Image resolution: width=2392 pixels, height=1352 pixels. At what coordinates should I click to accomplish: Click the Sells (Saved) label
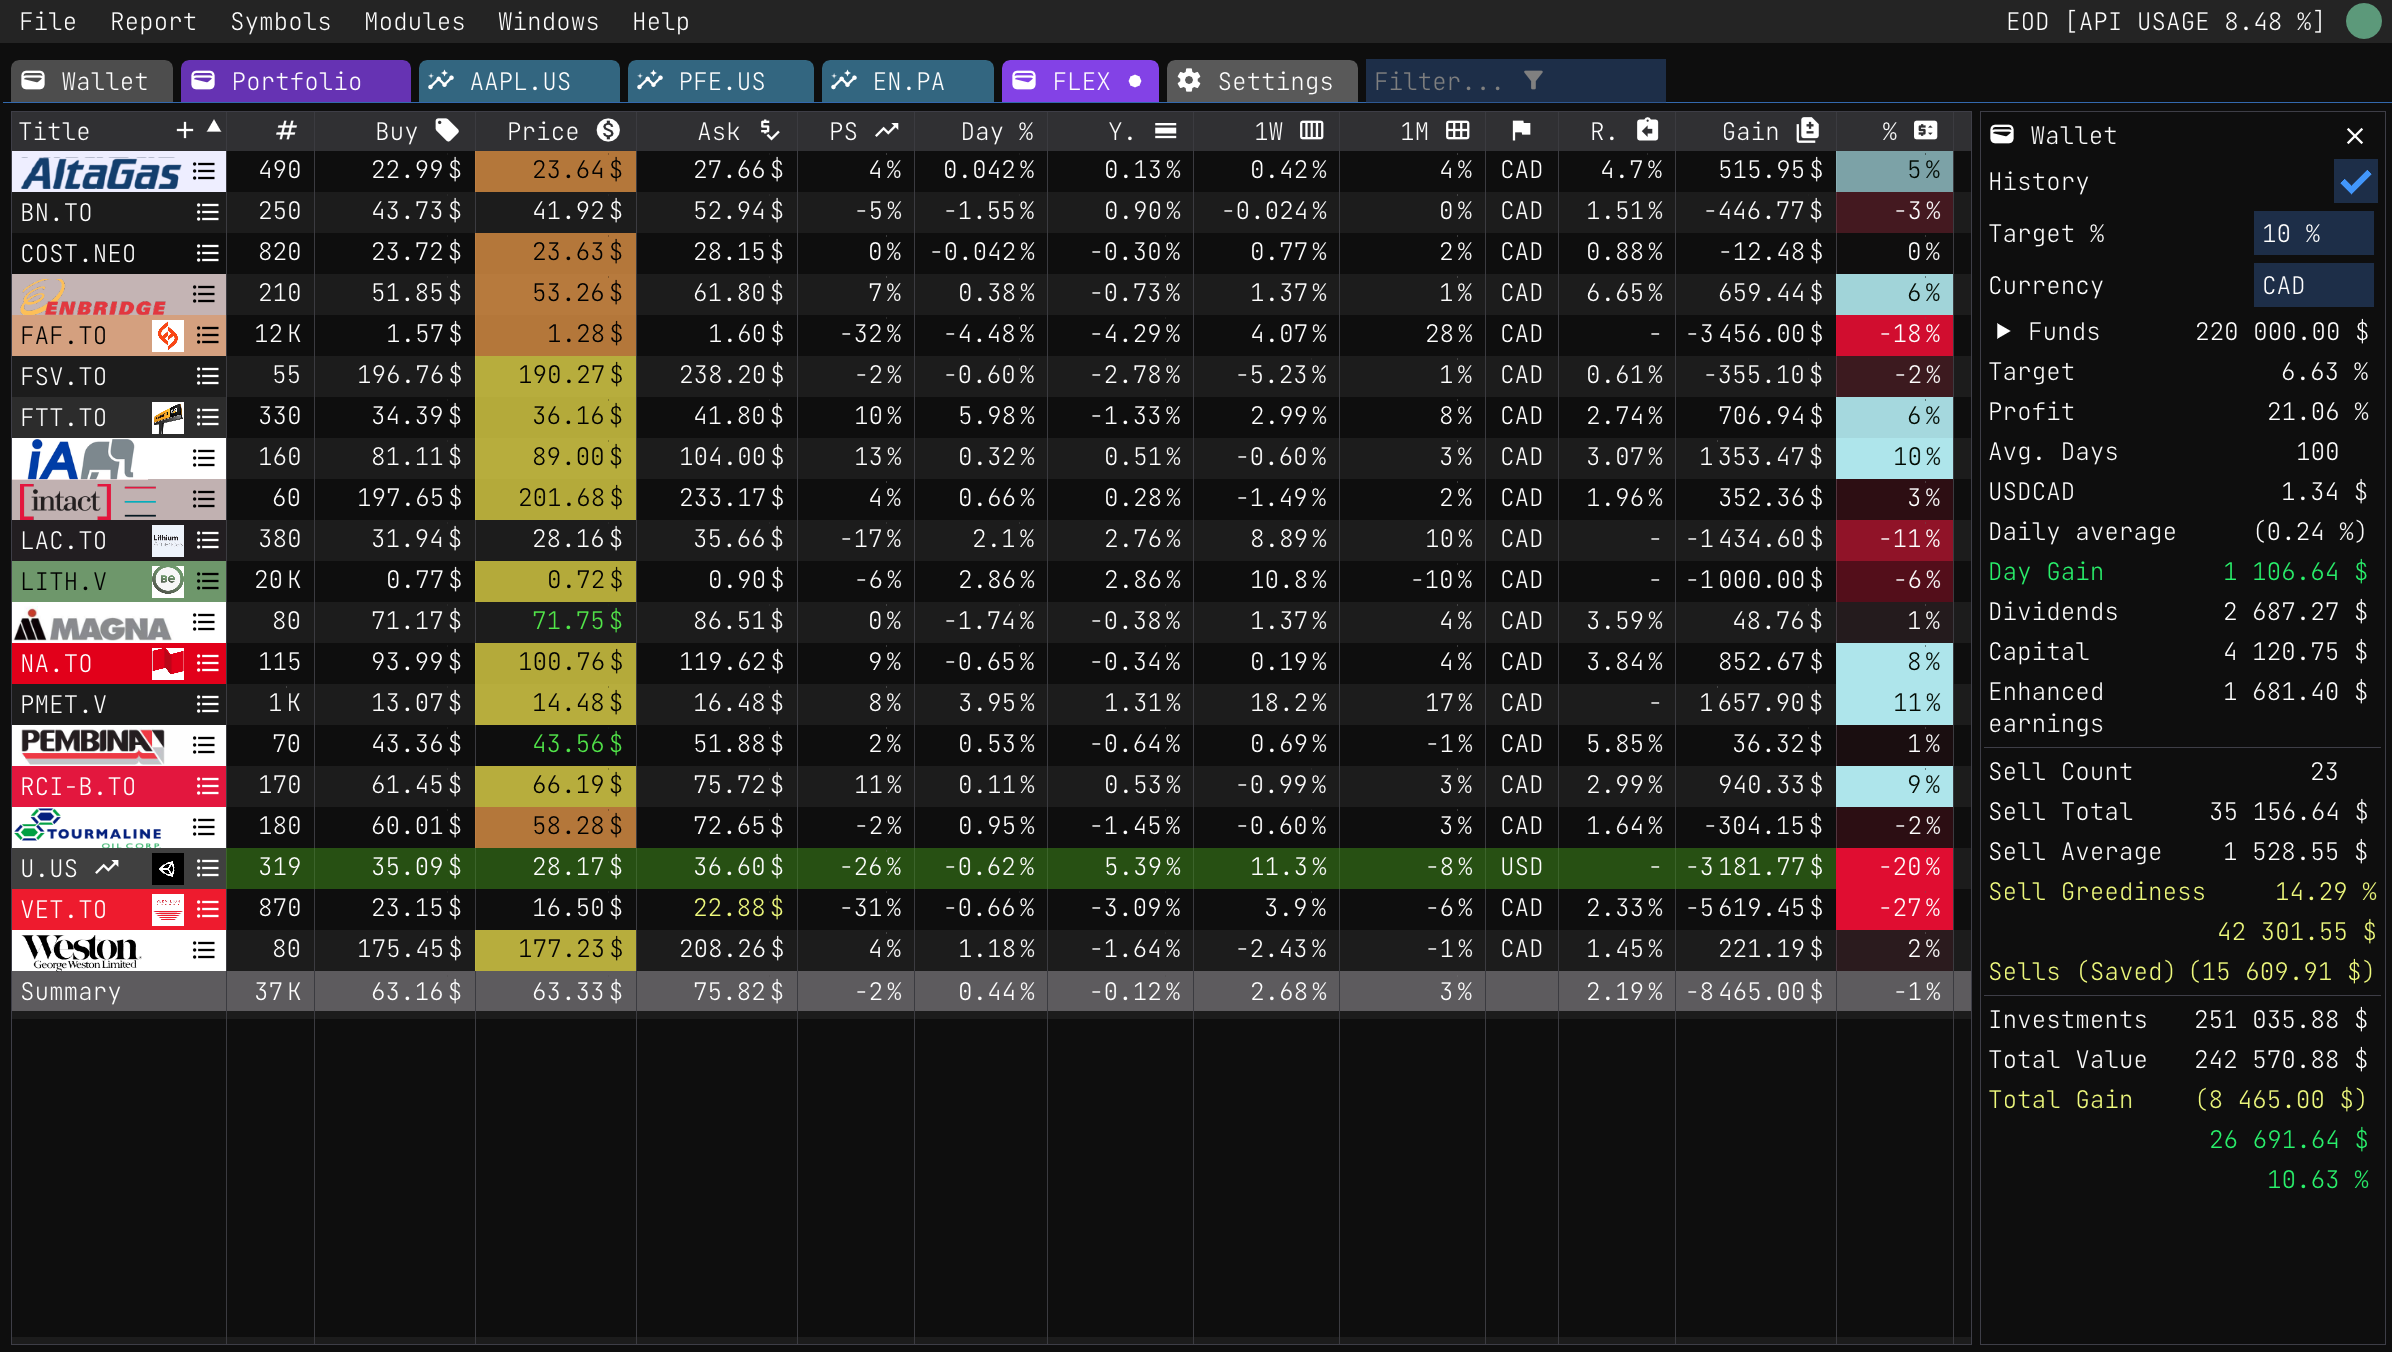click(2082, 972)
